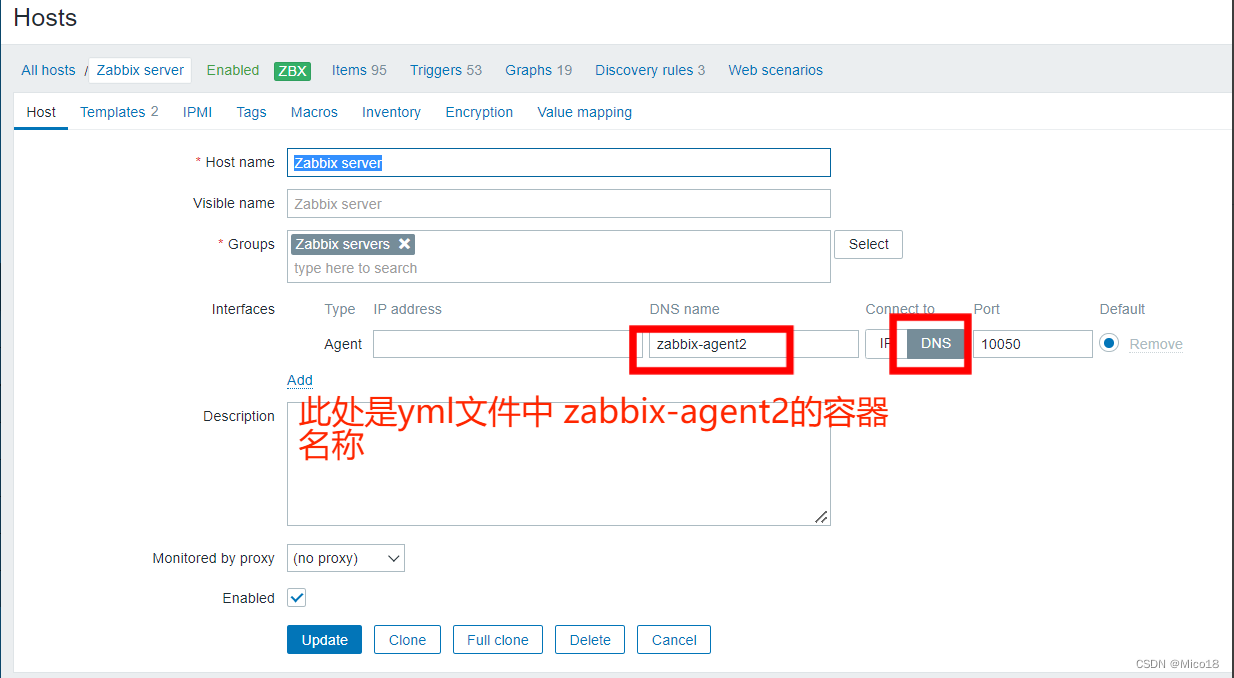Image resolution: width=1234 pixels, height=678 pixels.
Task: Open Web scenarios link
Action: click(x=775, y=70)
